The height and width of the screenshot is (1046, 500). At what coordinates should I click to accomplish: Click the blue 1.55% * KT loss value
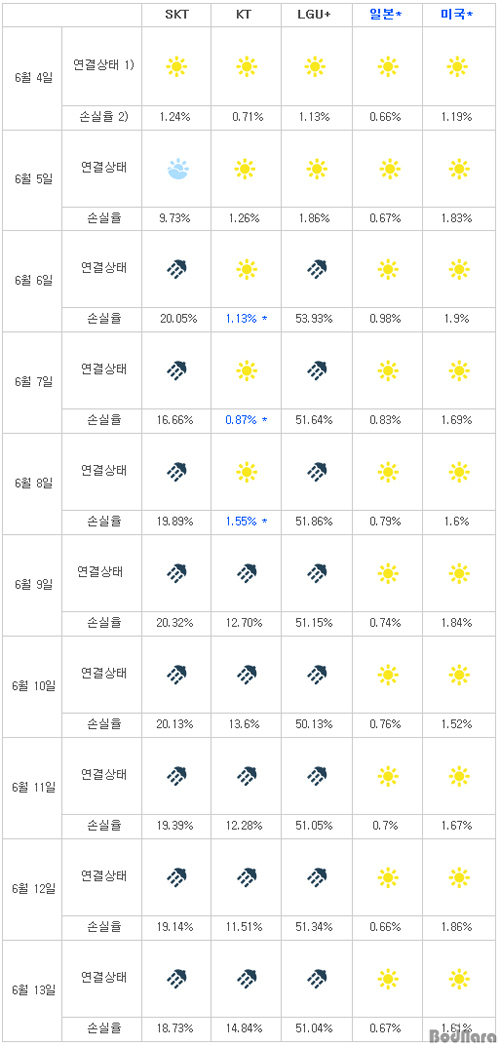pyautogui.click(x=246, y=521)
